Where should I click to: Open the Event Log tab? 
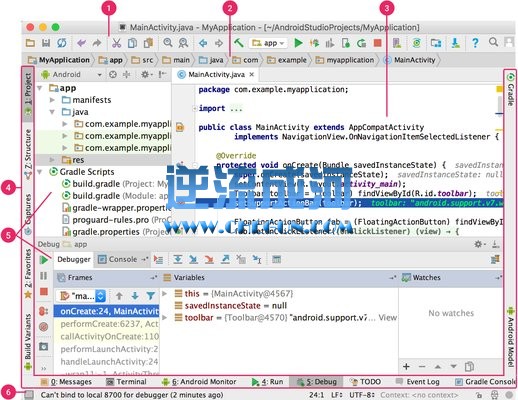(417, 382)
